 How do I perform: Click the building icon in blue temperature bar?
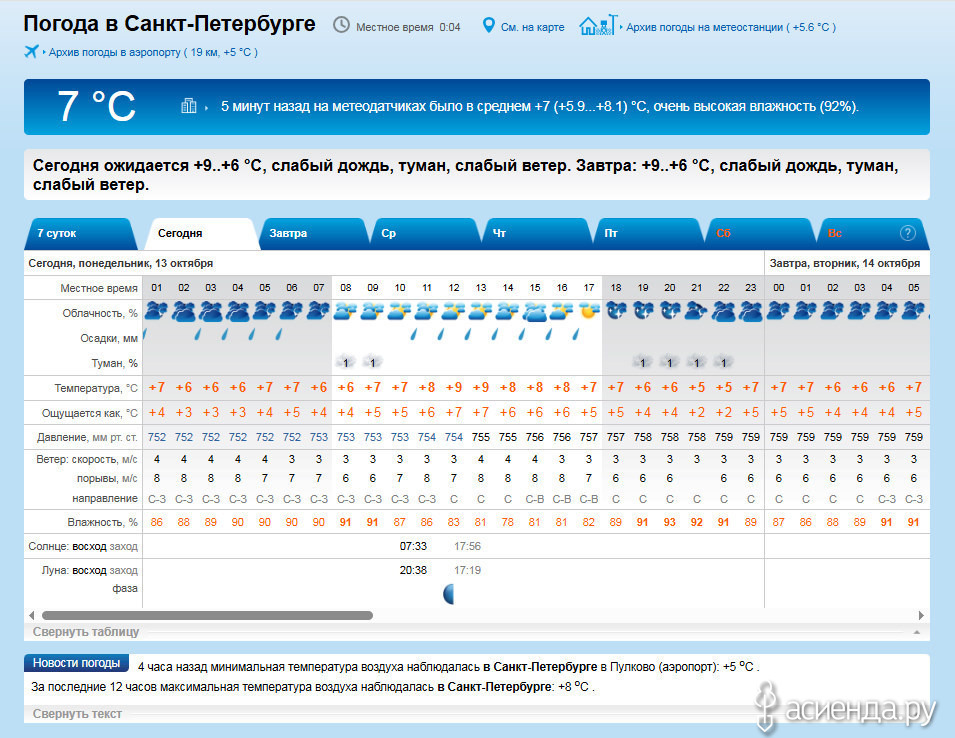coord(188,106)
